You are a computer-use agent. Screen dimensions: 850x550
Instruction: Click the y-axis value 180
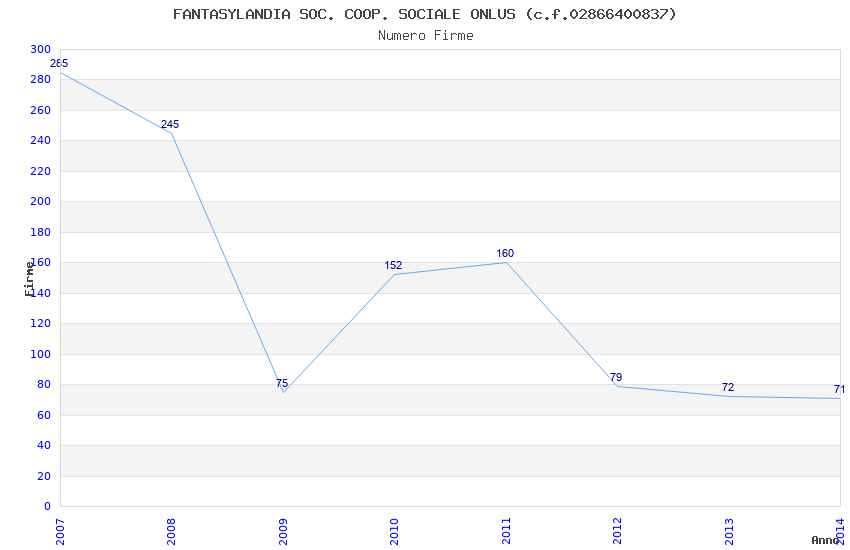tap(40, 232)
